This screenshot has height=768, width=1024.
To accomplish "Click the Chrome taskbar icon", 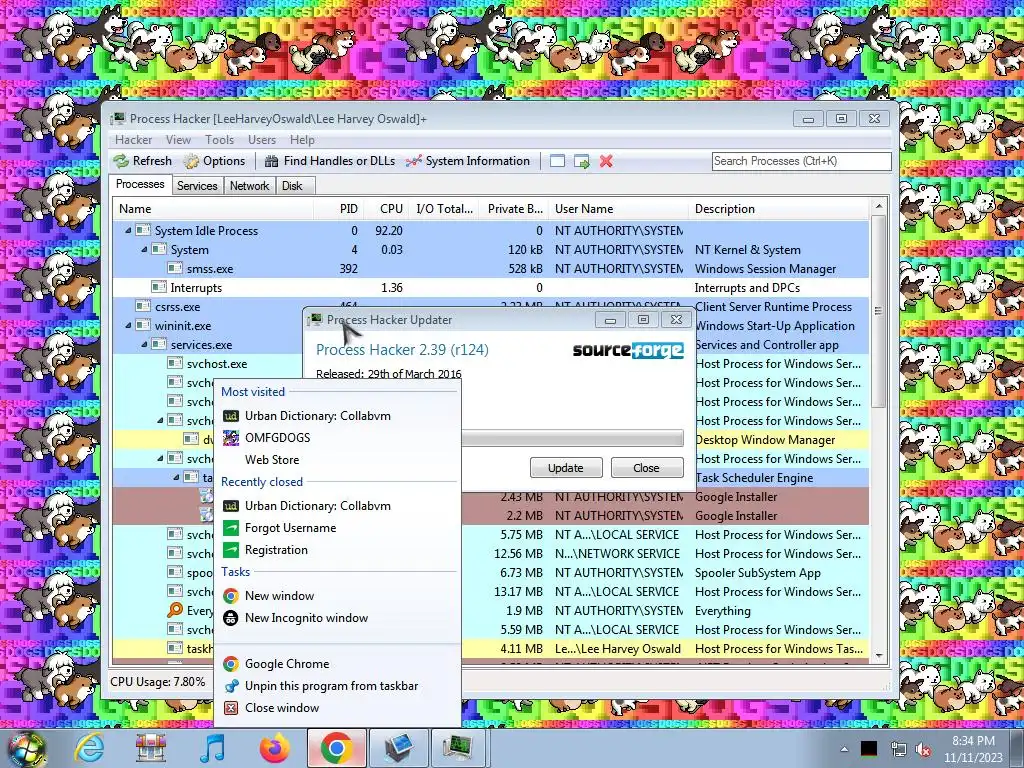I will tap(336, 748).
